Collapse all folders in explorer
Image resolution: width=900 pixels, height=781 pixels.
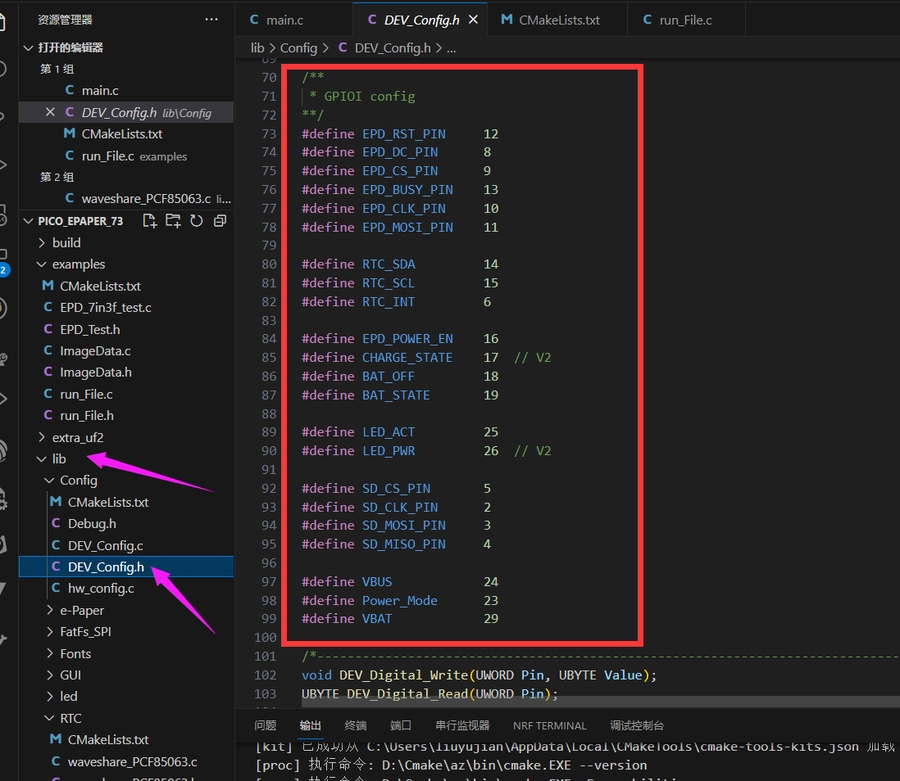pyautogui.click(x=220, y=221)
